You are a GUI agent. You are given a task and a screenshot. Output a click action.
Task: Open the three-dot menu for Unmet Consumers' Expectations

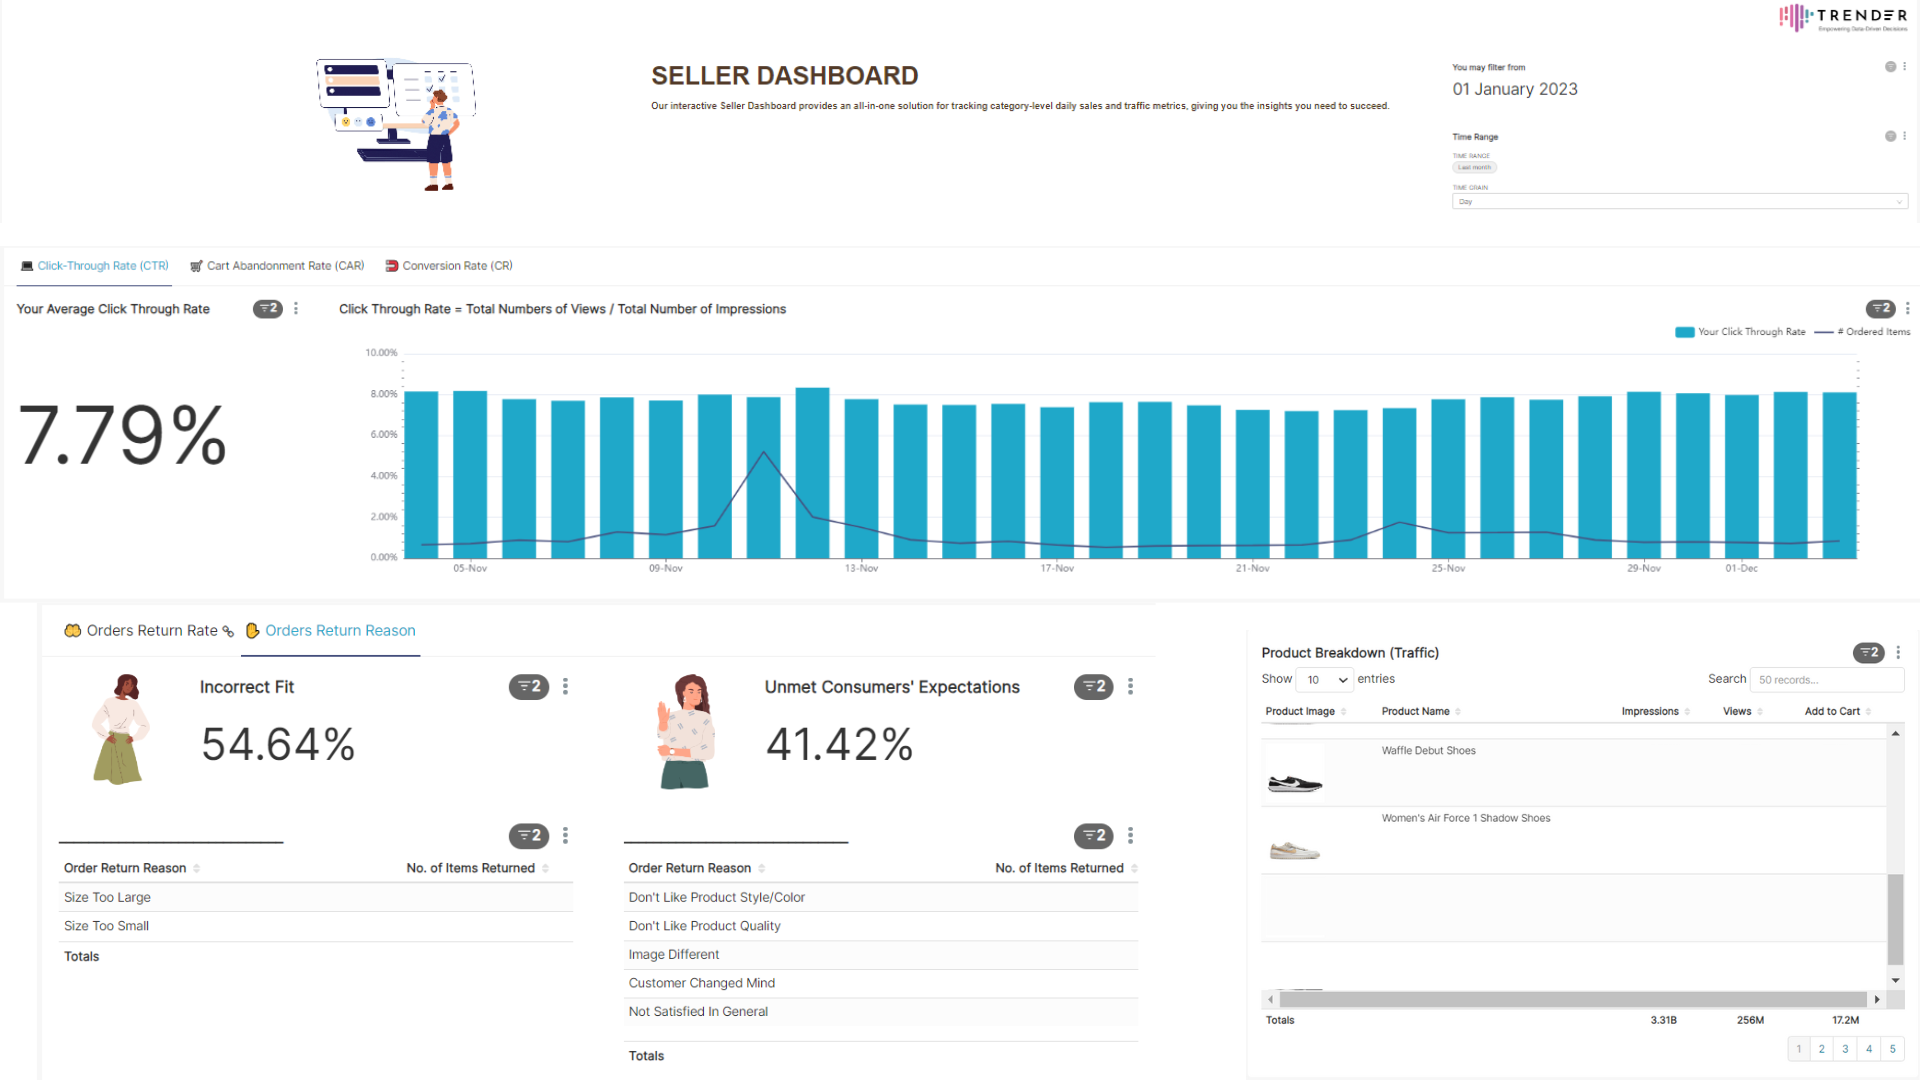click(x=1130, y=687)
